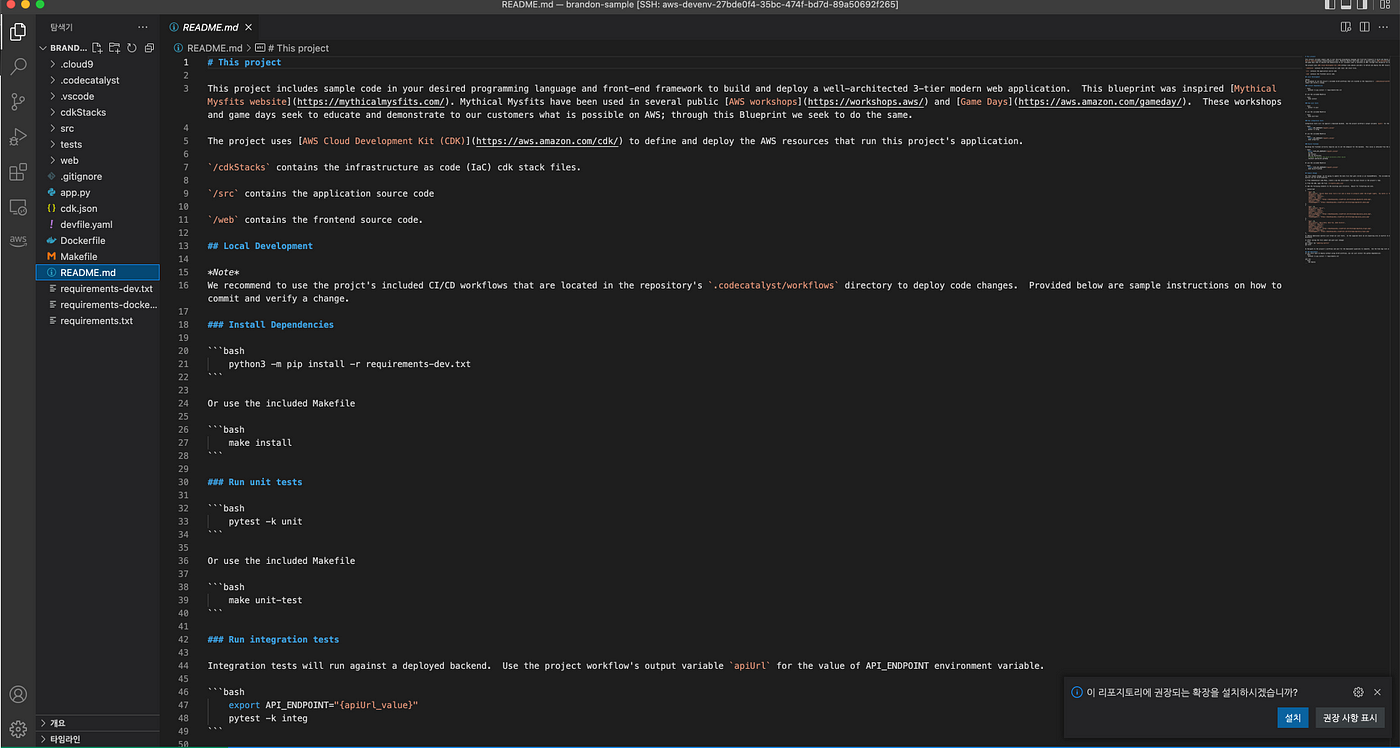Expand the 타임라인 section

point(66,739)
